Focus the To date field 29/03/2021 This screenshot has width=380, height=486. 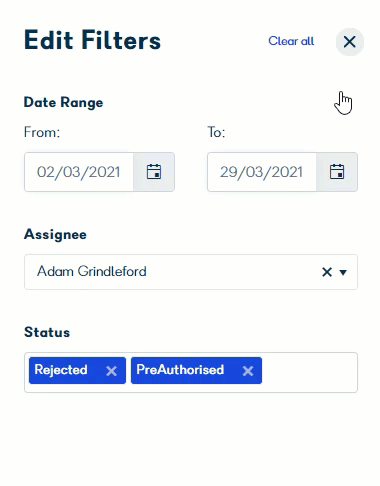pyautogui.click(x=262, y=172)
